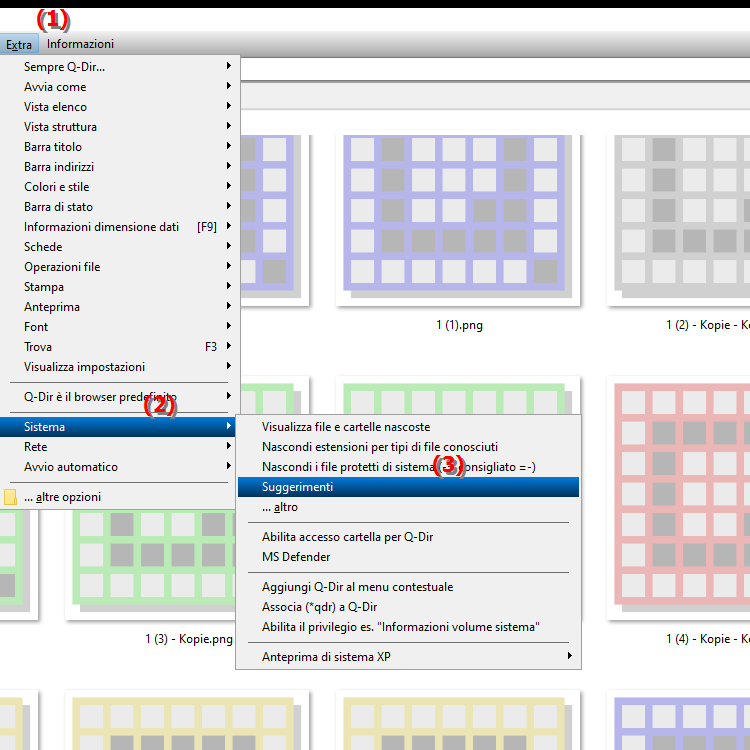The height and width of the screenshot is (750, 750).
Task: Open Informazioni dimensione dati [F9] entry
Action: (x=120, y=227)
